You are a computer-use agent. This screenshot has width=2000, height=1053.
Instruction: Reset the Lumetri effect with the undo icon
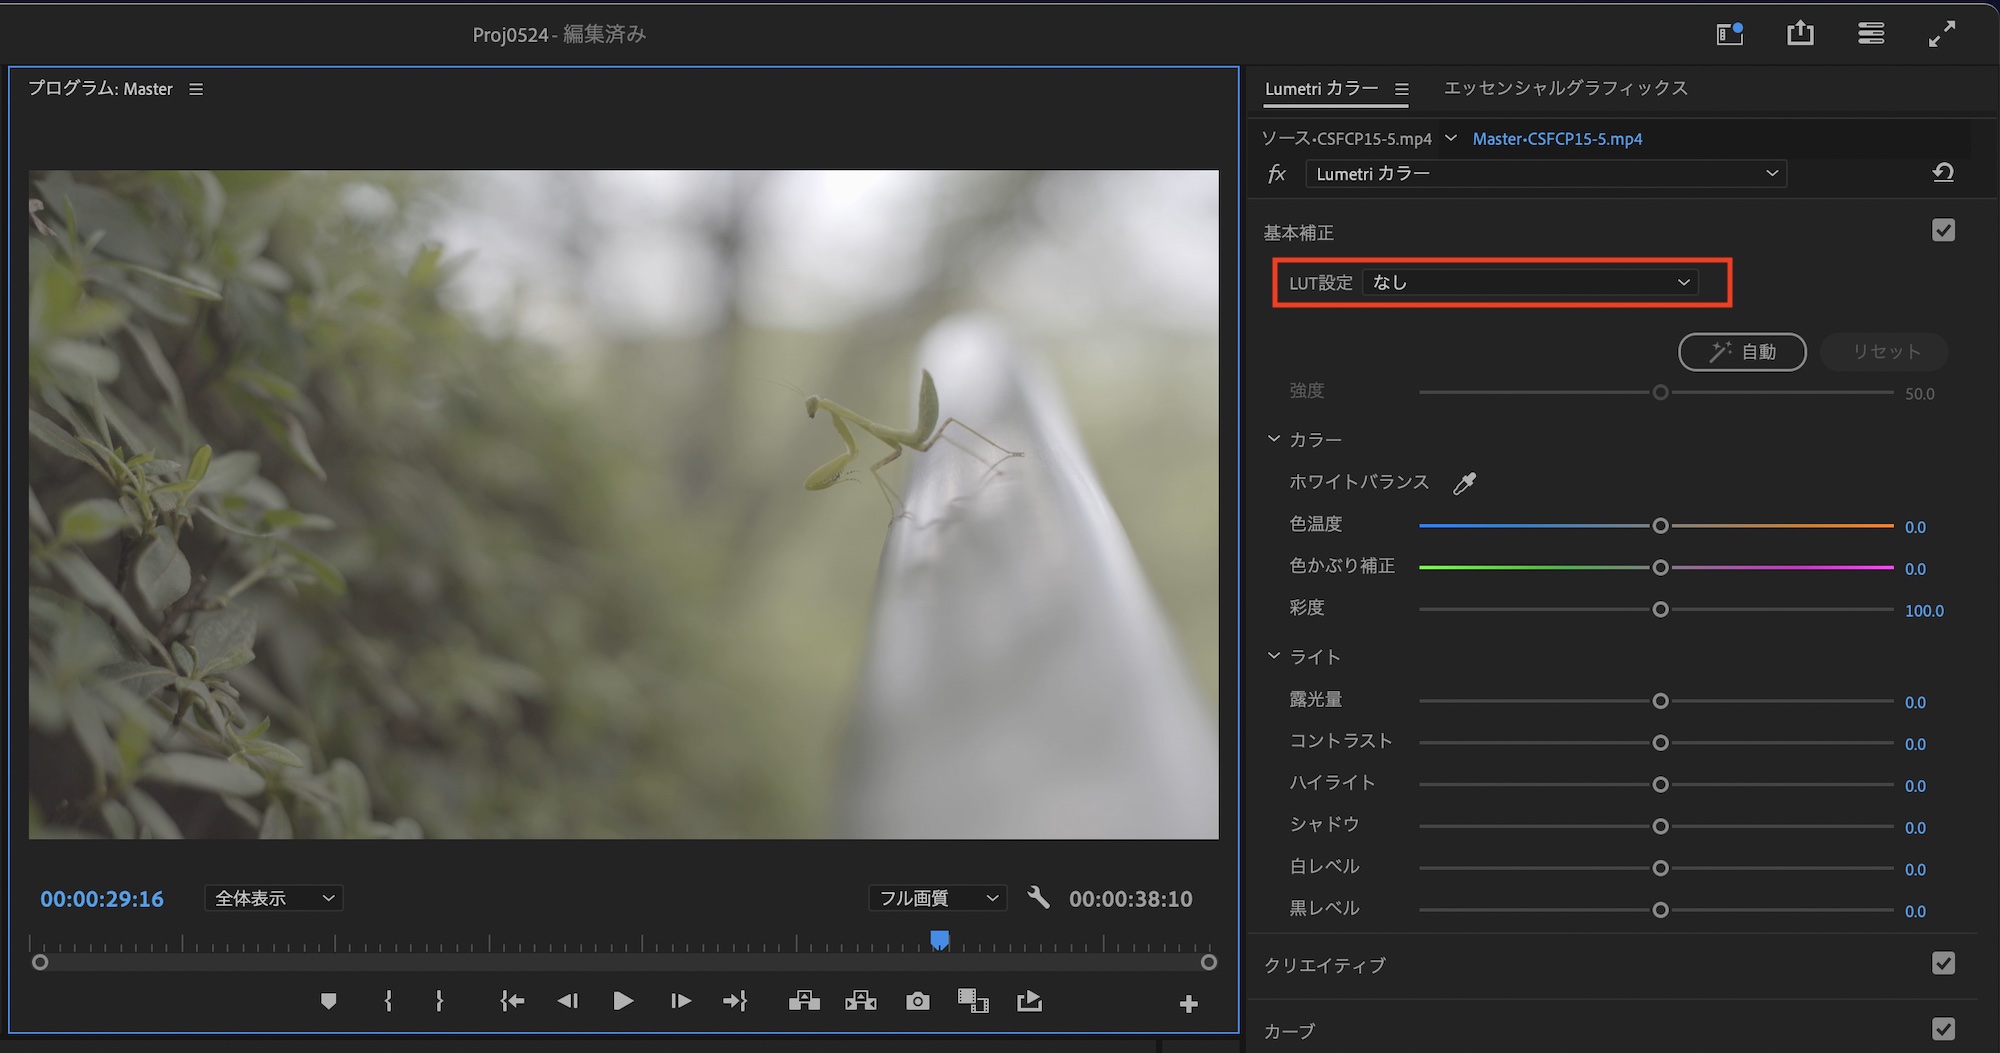1942,173
